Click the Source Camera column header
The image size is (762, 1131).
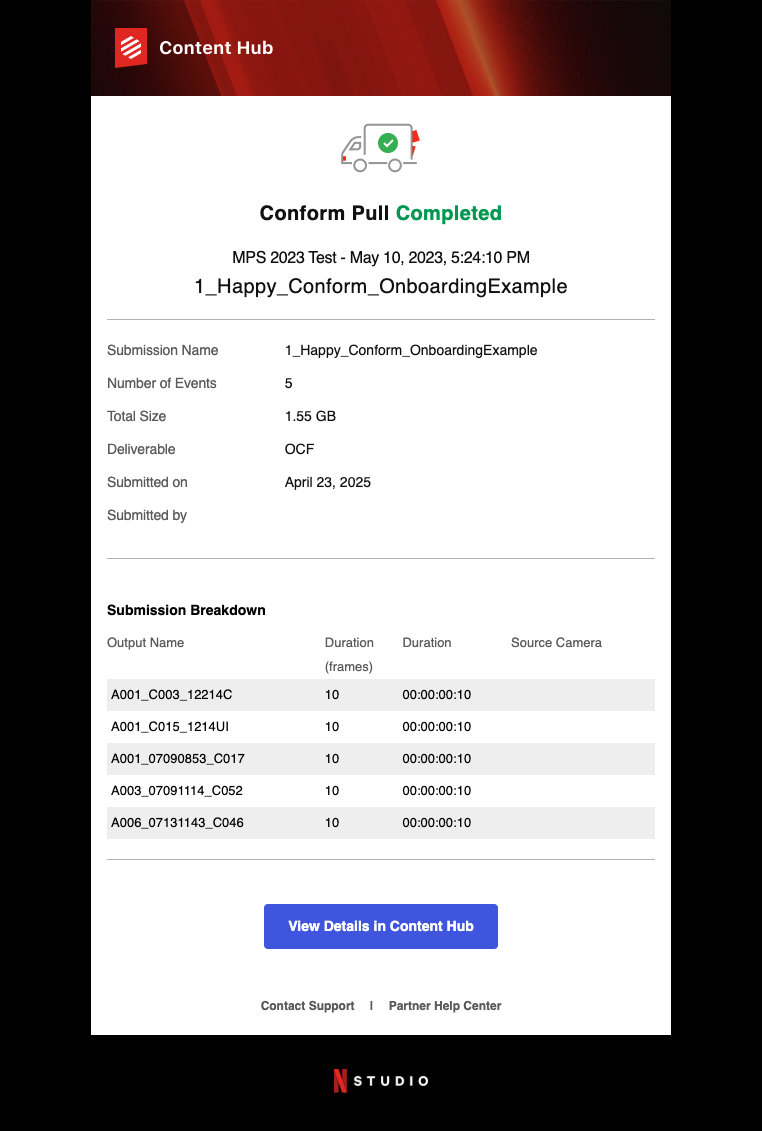tap(556, 643)
